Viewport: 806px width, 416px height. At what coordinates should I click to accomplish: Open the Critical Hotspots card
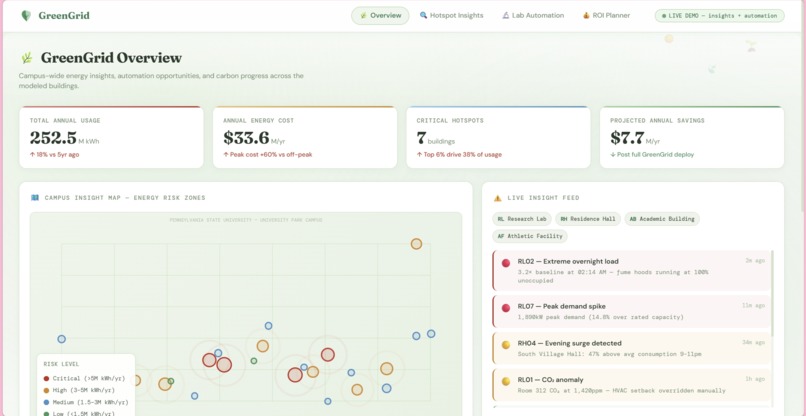coord(498,137)
